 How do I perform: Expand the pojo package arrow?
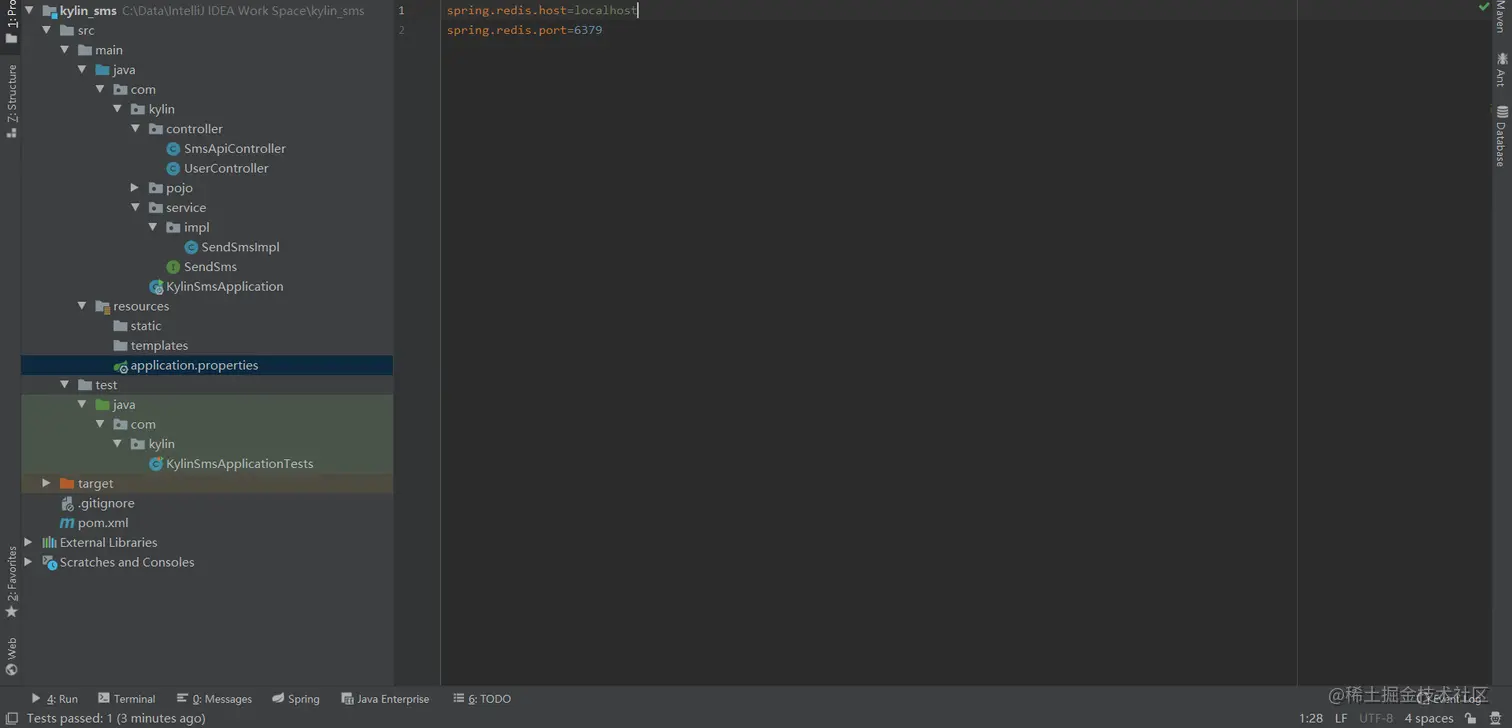click(135, 188)
